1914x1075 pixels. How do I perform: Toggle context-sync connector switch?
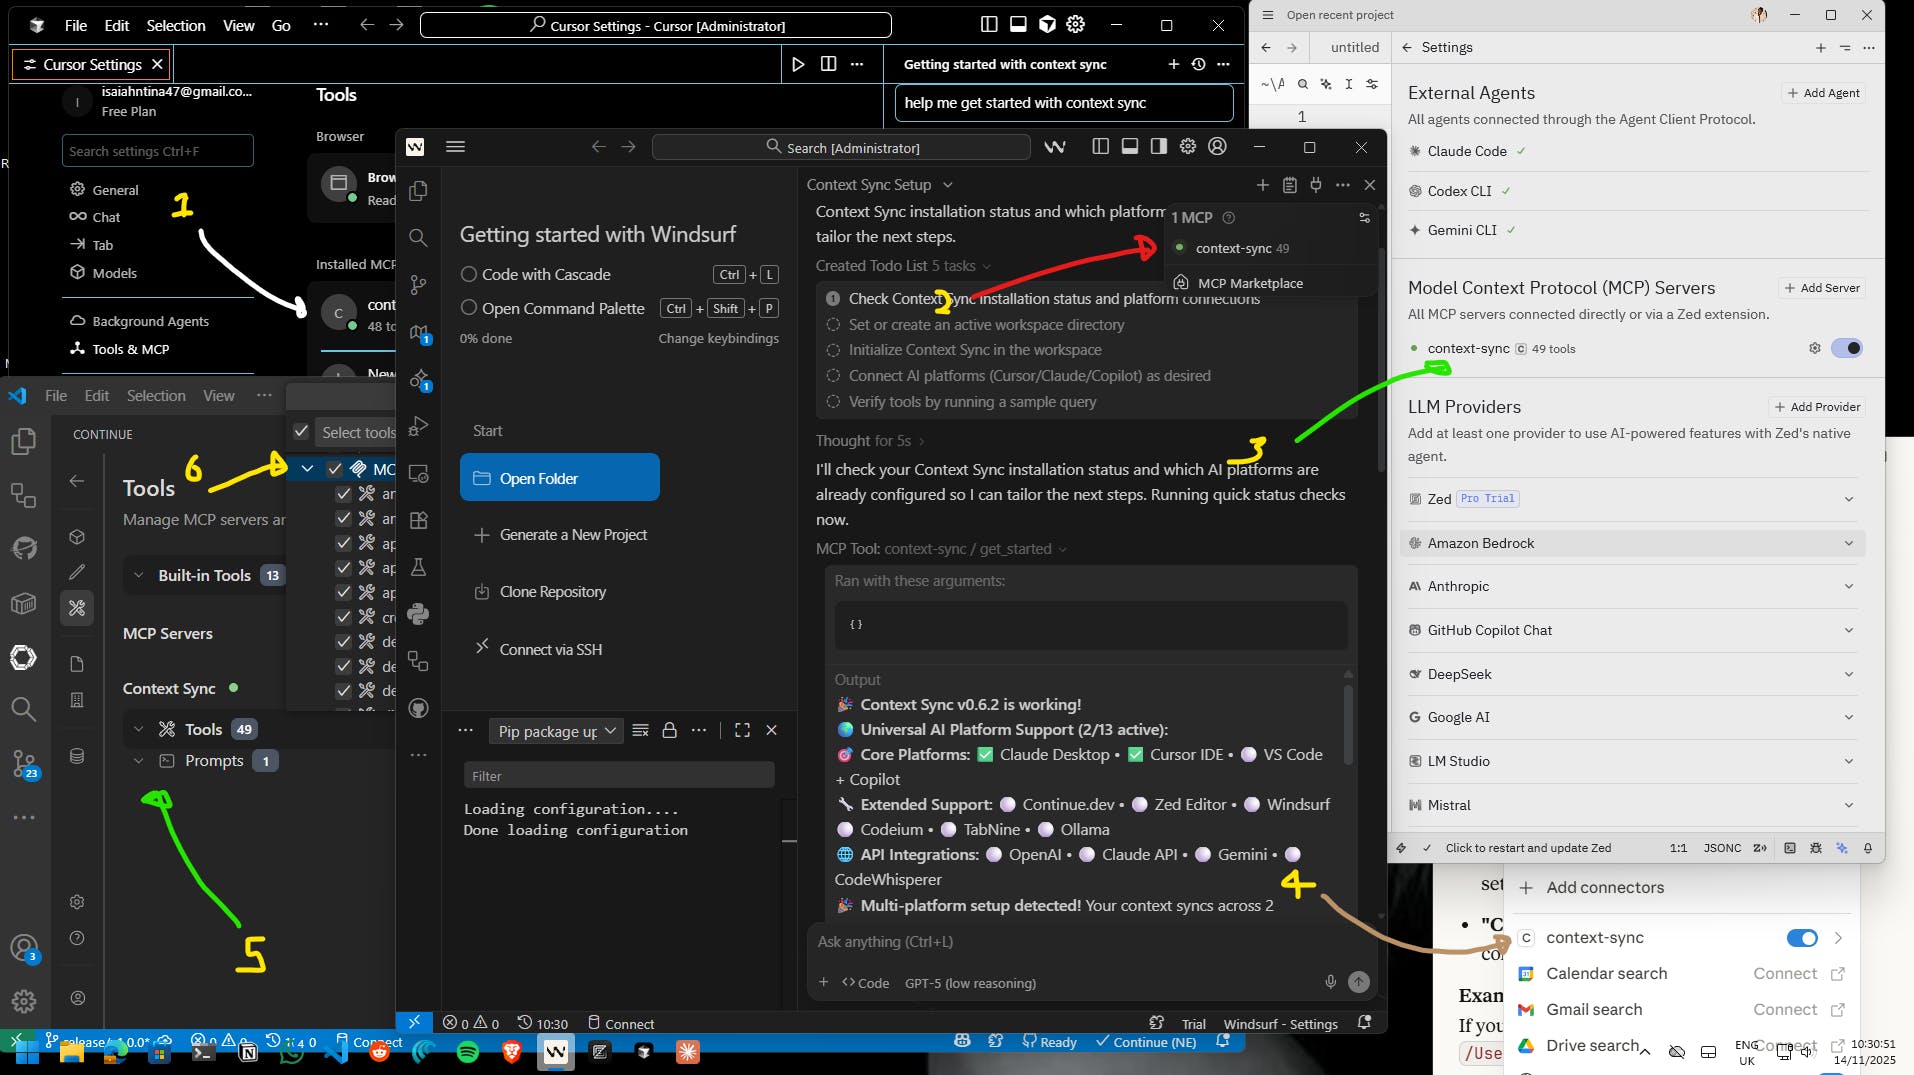(1801, 938)
